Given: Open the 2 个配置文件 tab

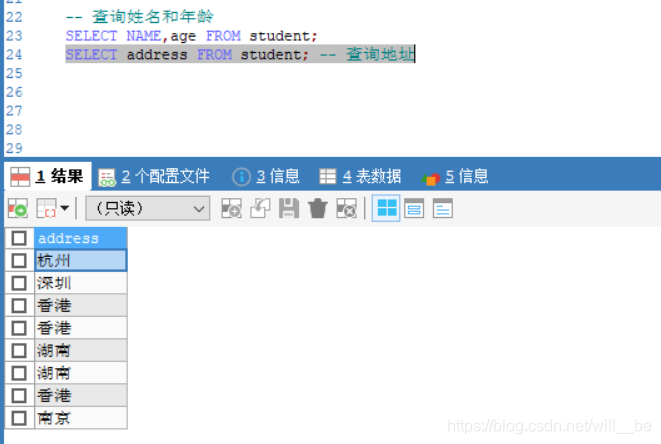Looking at the screenshot, I should pos(154,176).
